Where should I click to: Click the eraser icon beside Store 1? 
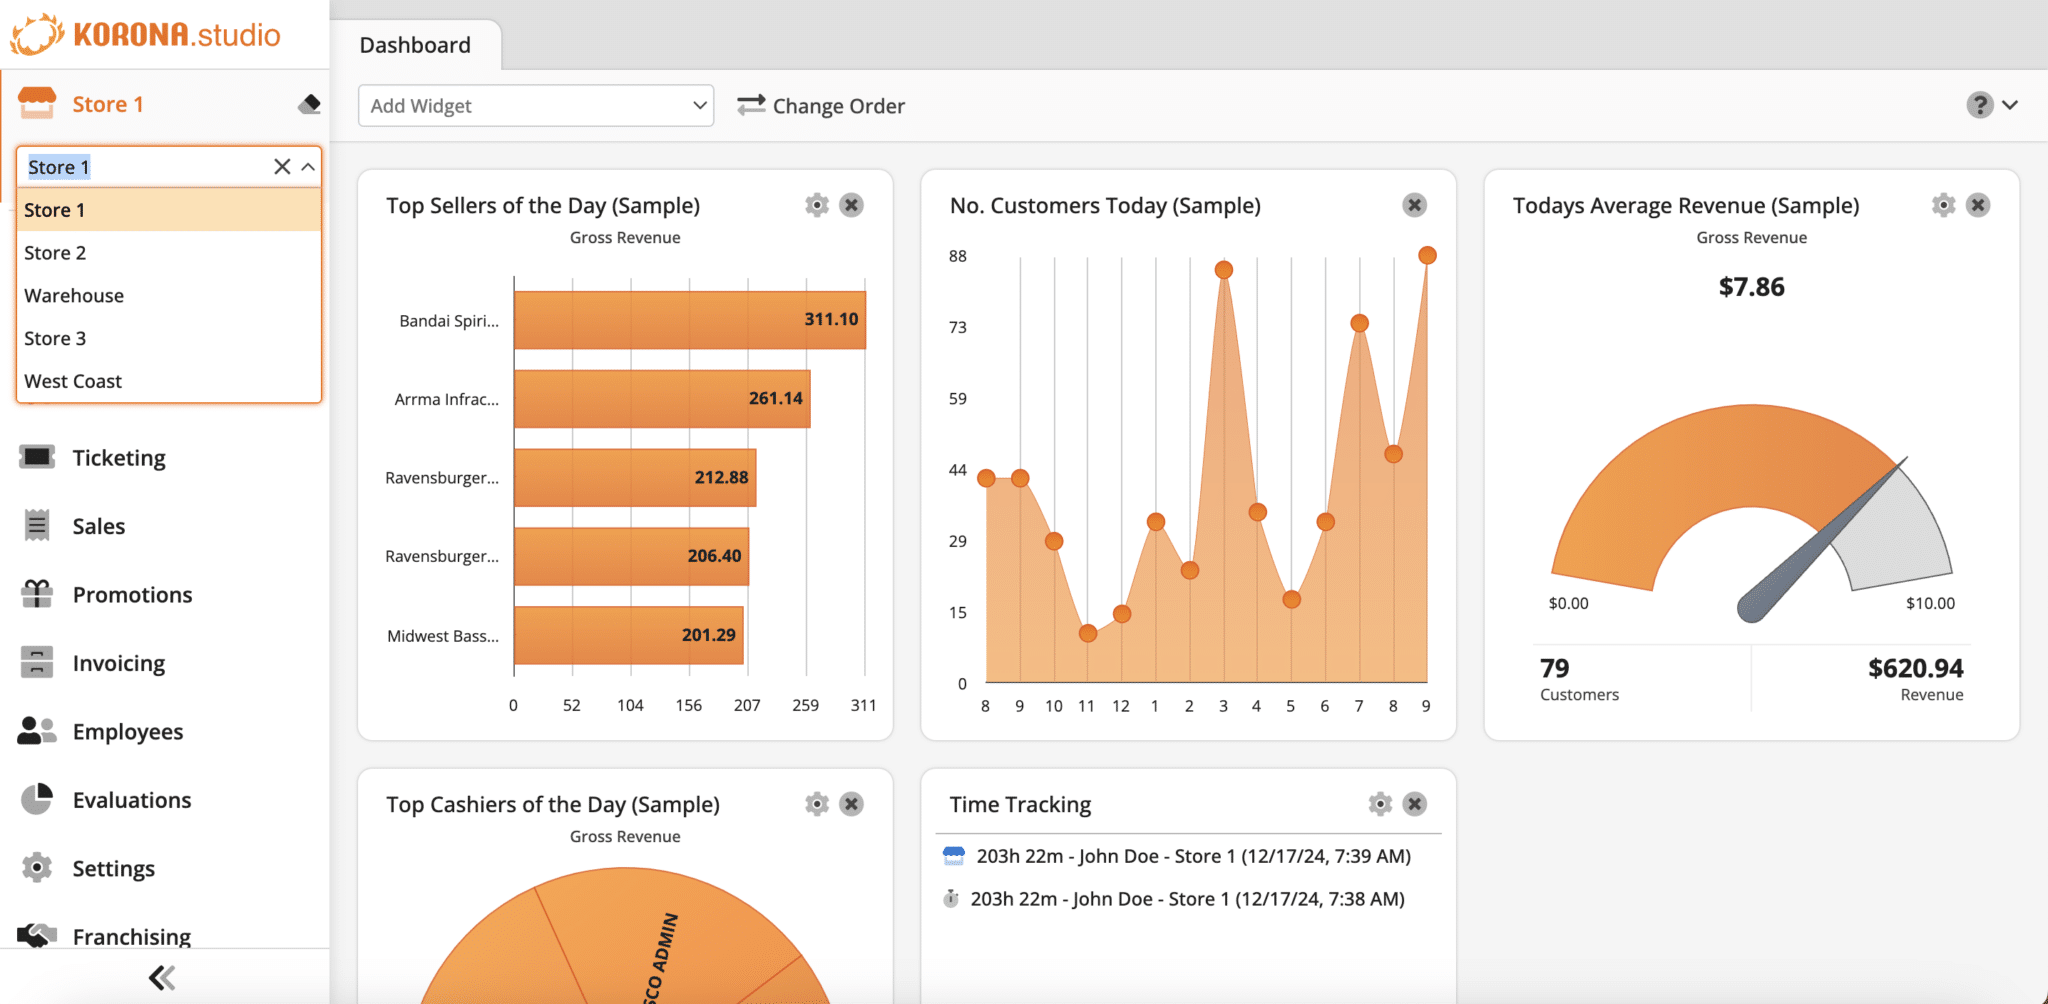(308, 103)
